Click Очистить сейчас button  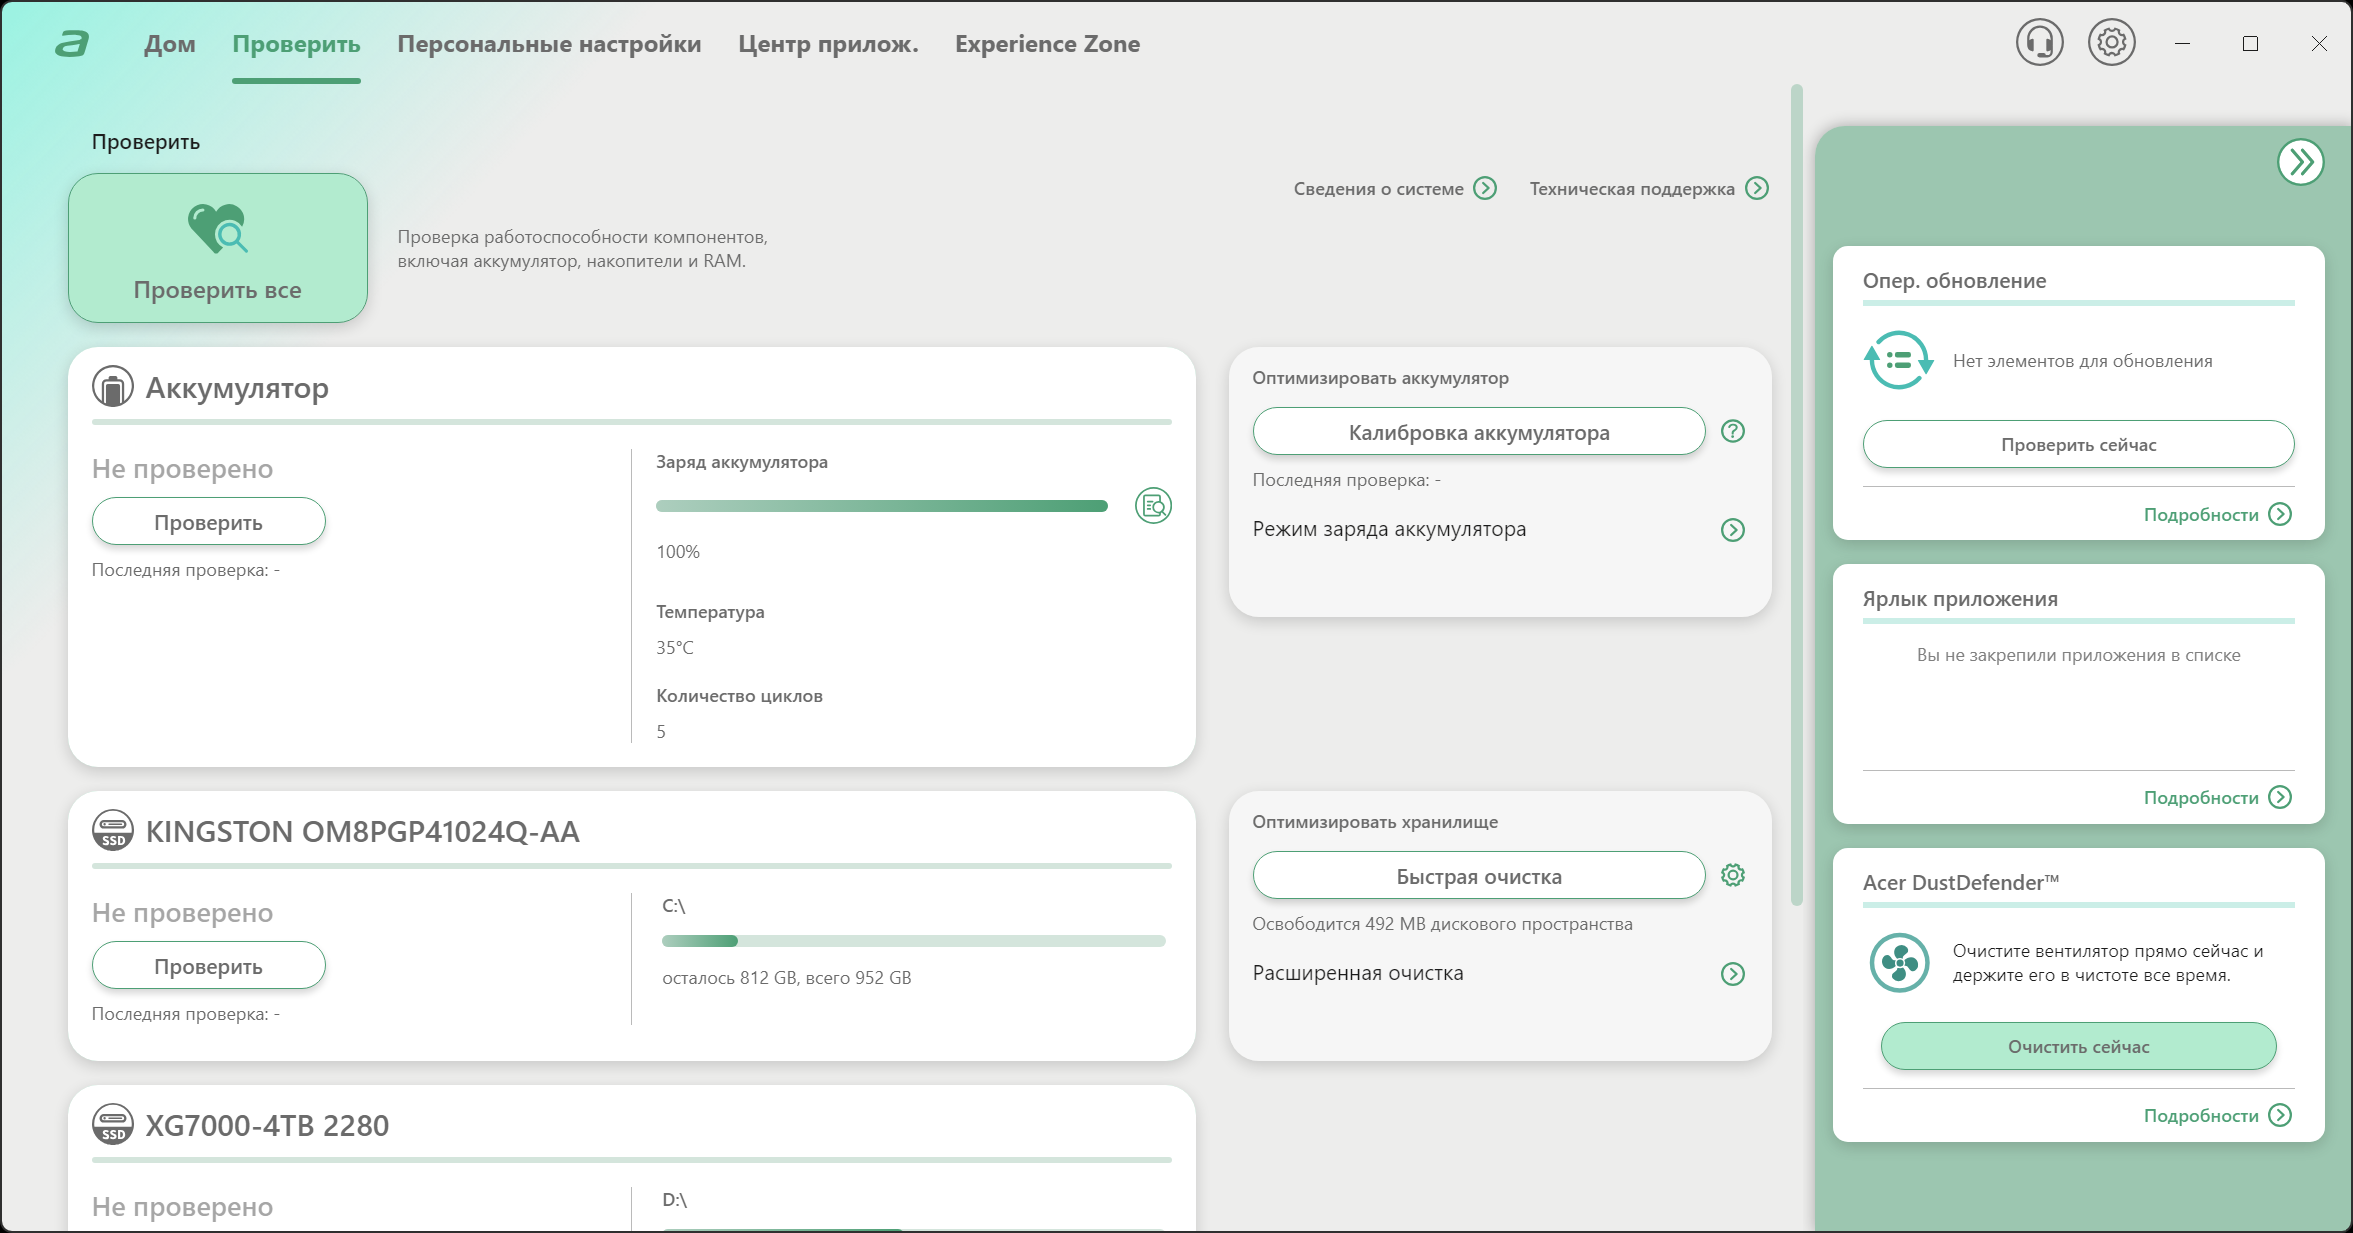click(x=2078, y=1046)
